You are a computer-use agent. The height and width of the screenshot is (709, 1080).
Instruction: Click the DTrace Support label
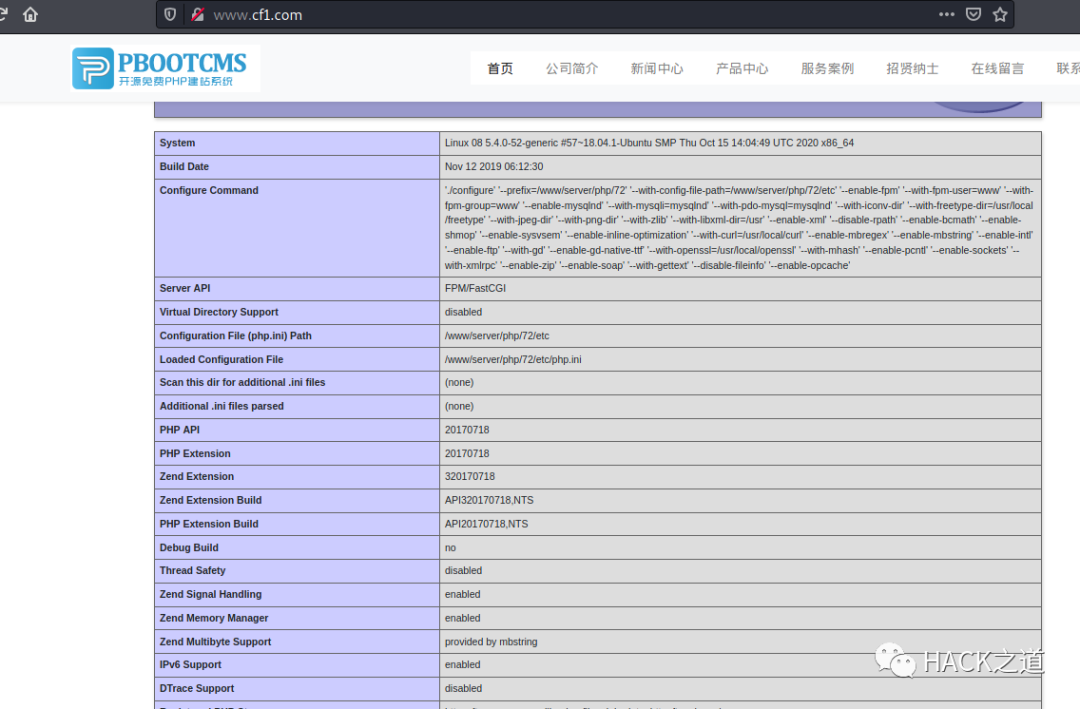pyautogui.click(x=196, y=688)
